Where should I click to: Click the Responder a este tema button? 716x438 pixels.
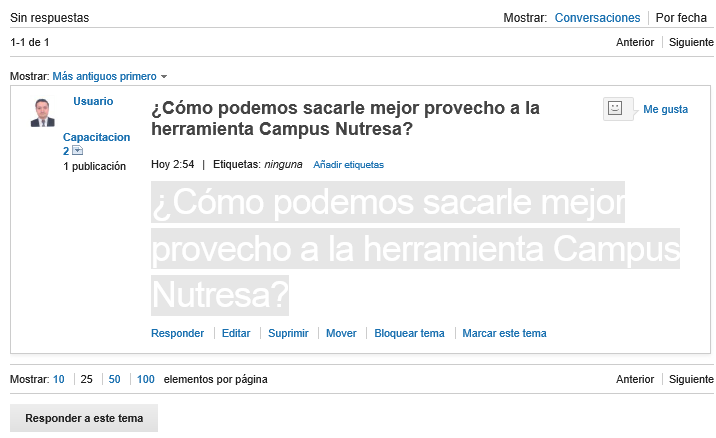click(84, 418)
